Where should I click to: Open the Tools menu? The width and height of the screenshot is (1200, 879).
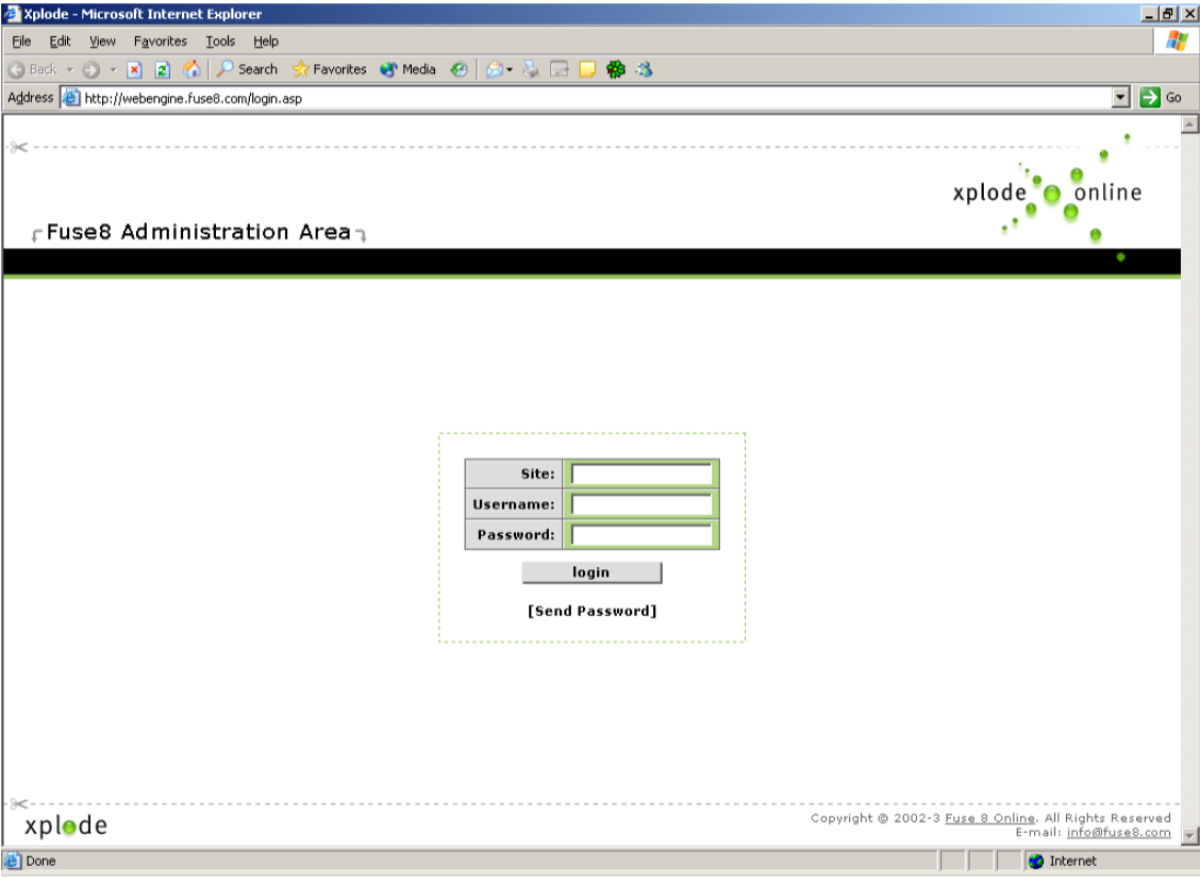click(x=220, y=41)
